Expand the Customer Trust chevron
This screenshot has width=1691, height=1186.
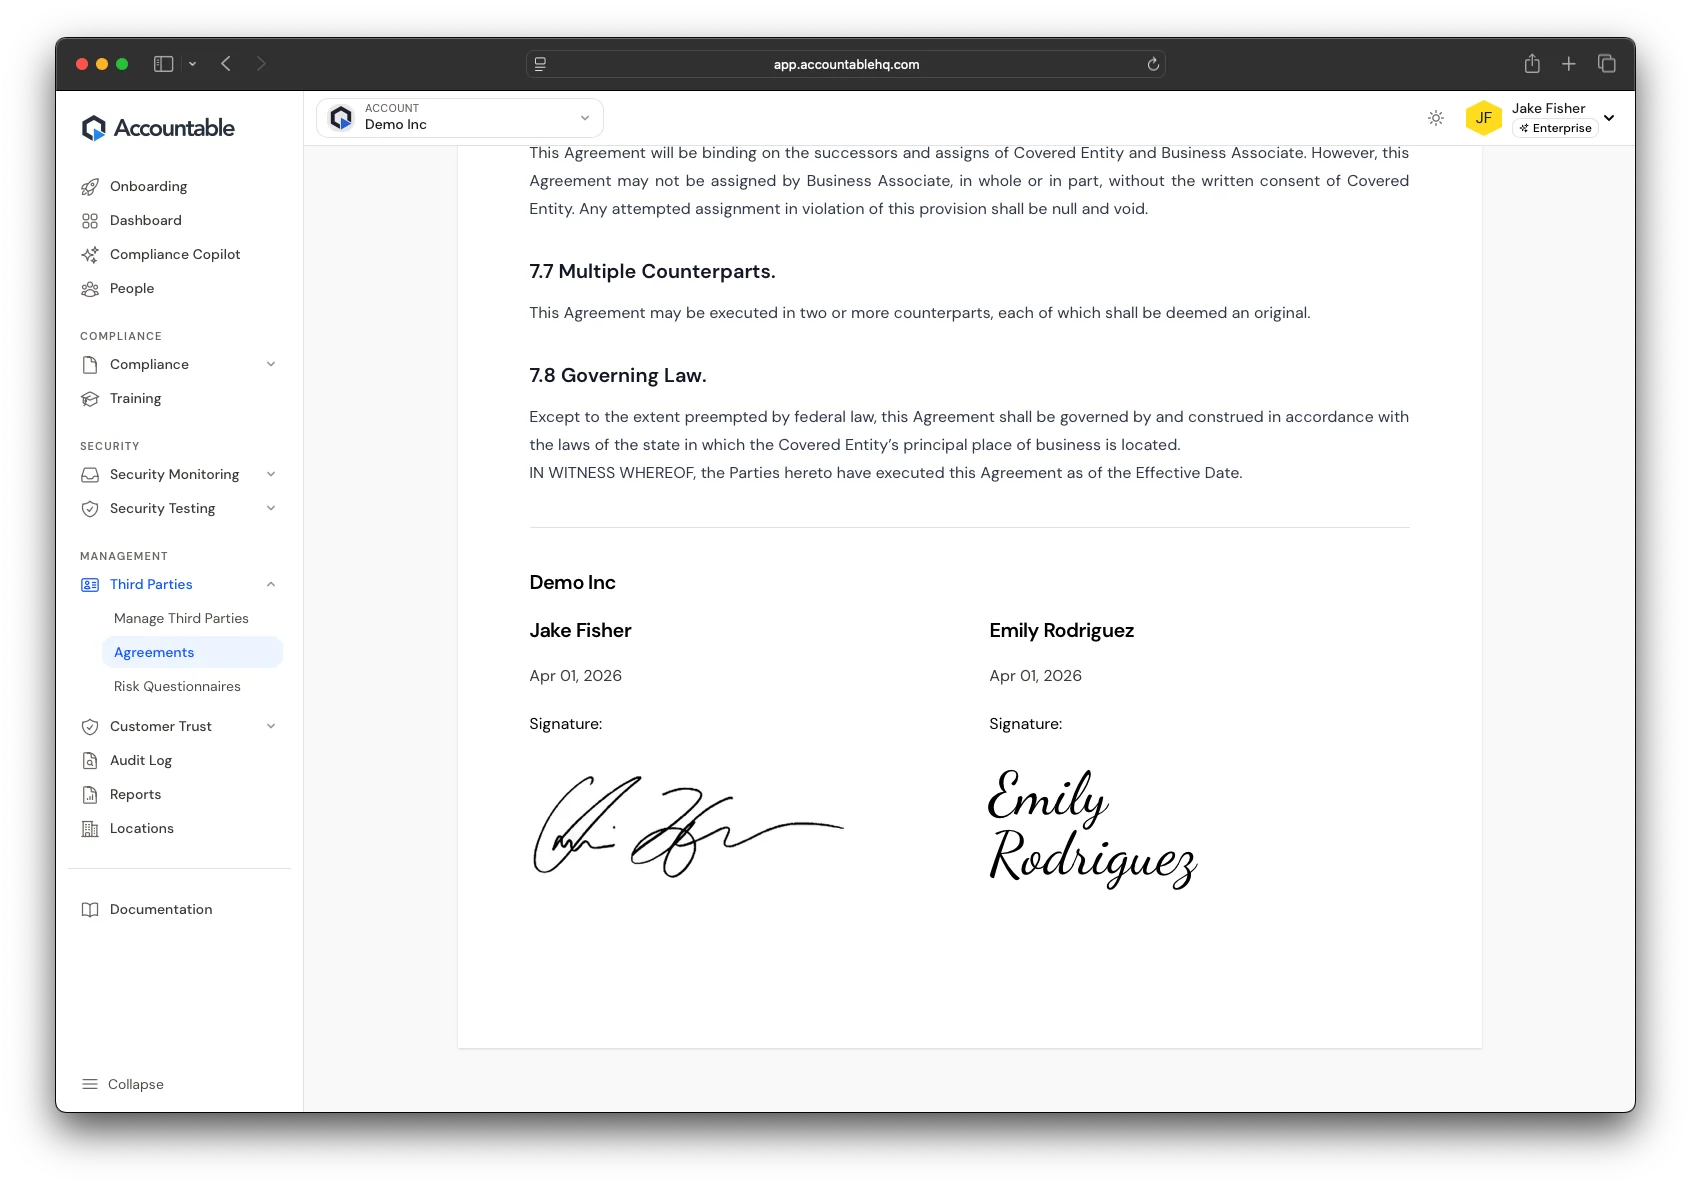point(271,727)
